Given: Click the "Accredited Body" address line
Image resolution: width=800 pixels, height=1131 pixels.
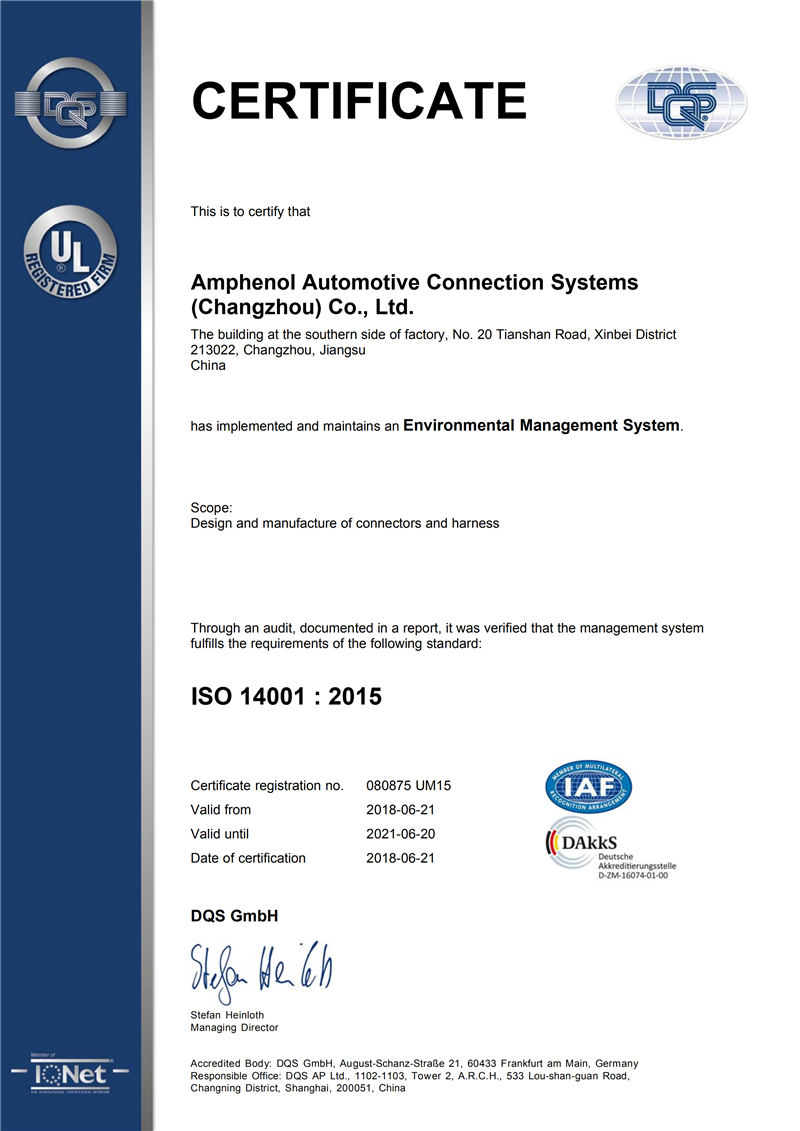Looking at the screenshot, I should pos(414,1063).
